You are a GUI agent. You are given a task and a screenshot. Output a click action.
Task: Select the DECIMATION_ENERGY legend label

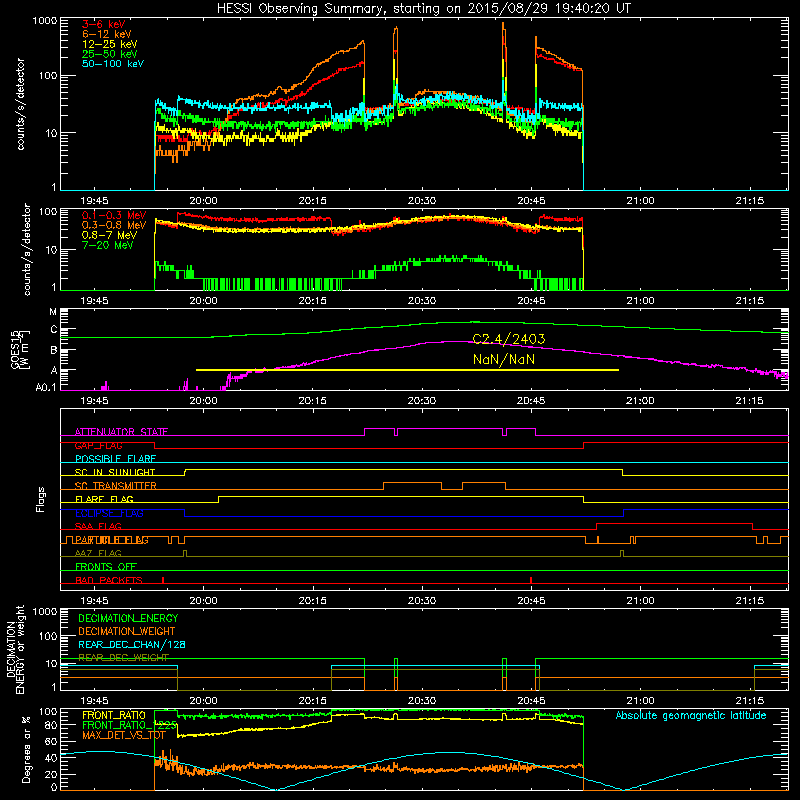[x=128, y=618]
